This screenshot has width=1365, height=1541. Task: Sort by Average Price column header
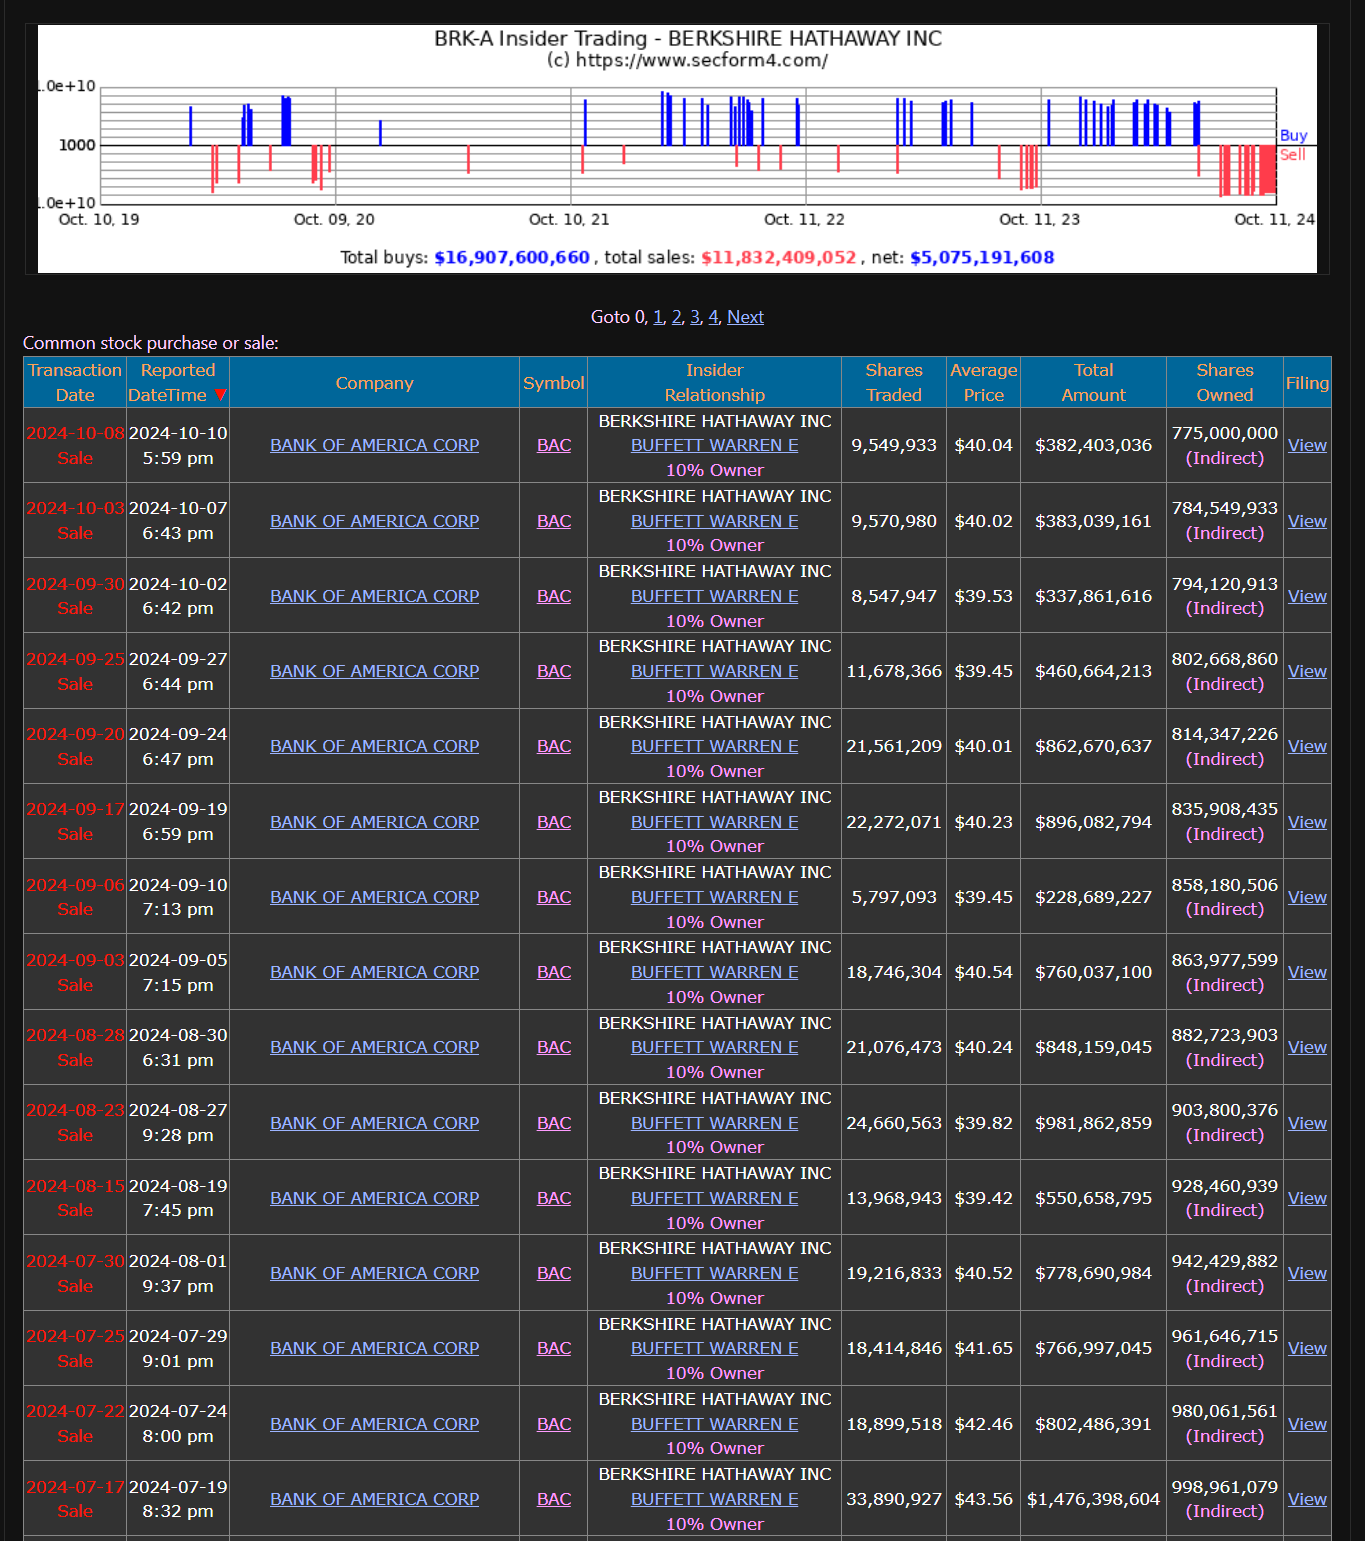point(983,383)
